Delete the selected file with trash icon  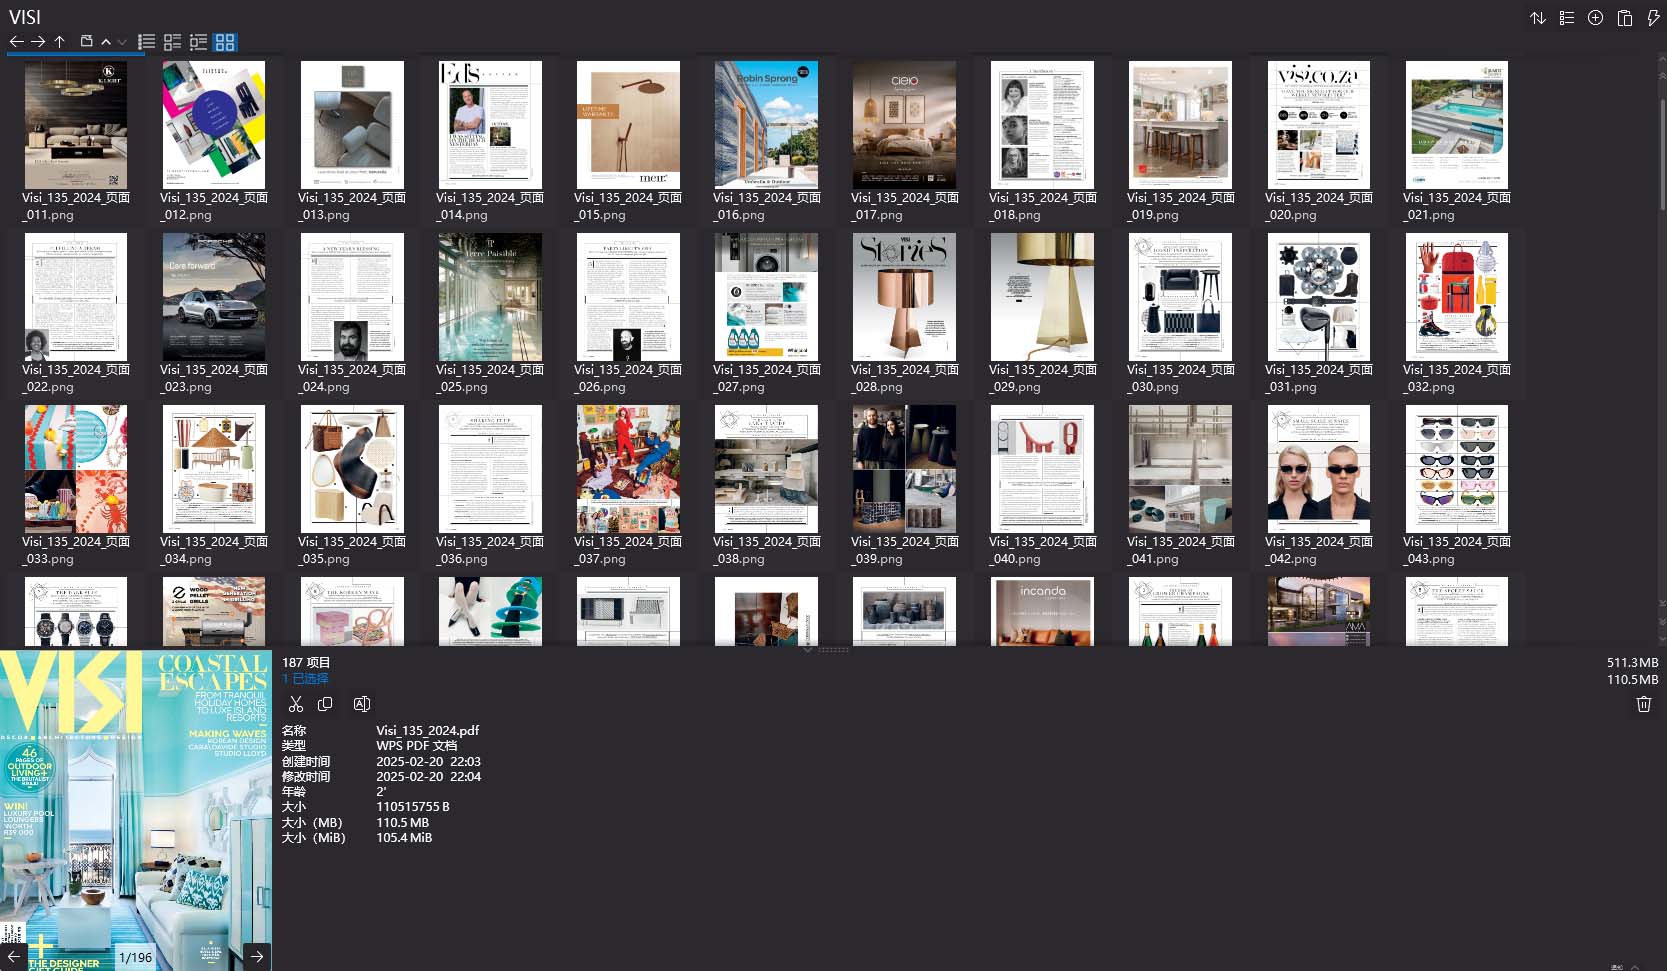click(1643, 704)
